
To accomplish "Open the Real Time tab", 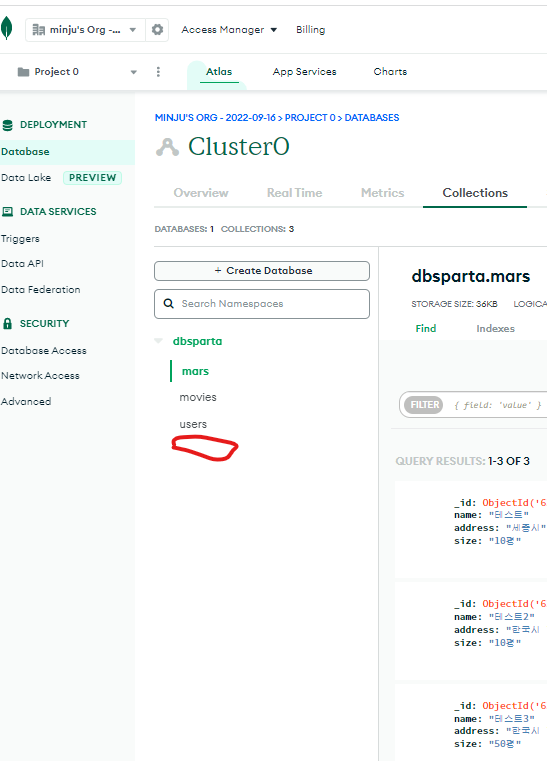I will tap(295, 193).
